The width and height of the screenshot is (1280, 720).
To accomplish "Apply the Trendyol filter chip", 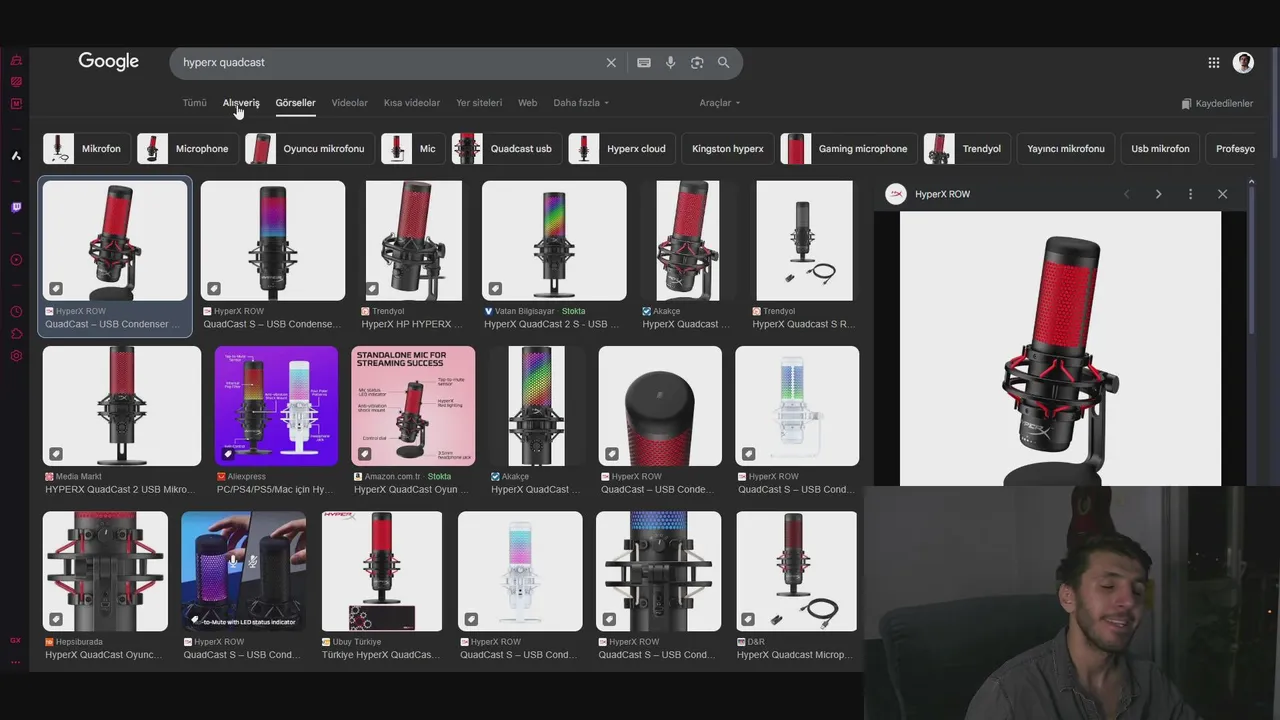I will click(966, 149).
